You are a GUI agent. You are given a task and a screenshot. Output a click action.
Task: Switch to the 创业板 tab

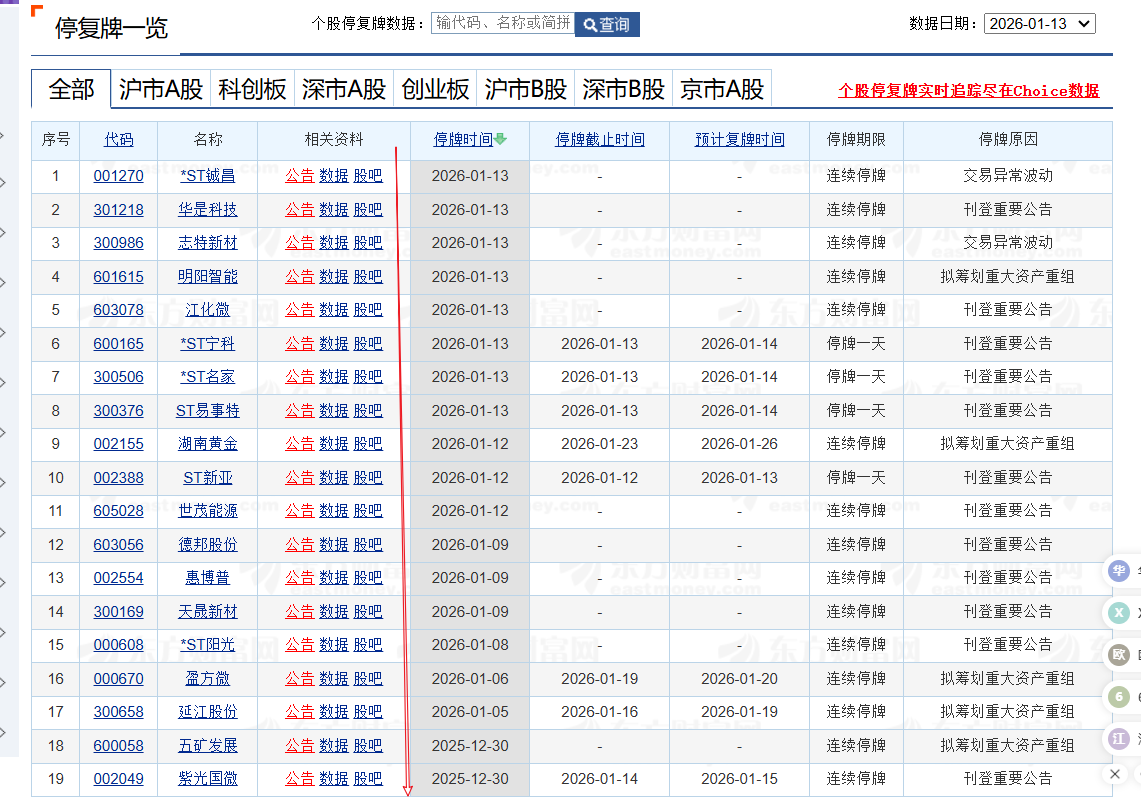(x=434, y=88)
